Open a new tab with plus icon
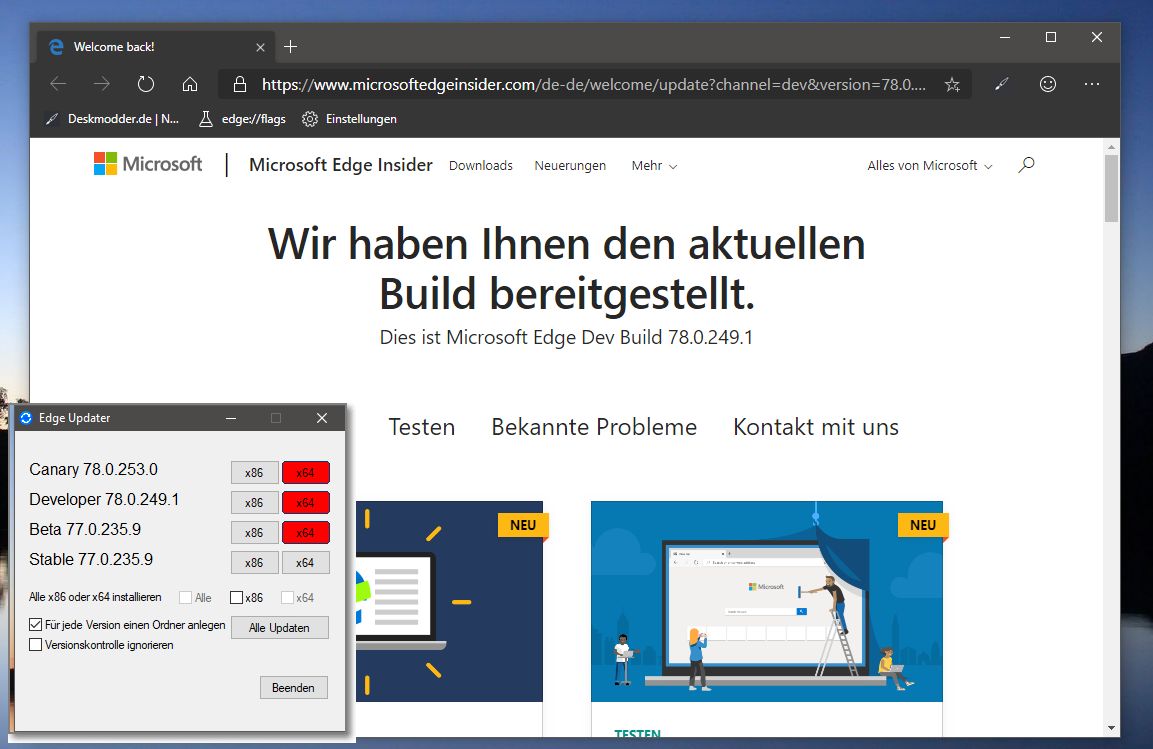The image size is (1153, 749). 290,47
